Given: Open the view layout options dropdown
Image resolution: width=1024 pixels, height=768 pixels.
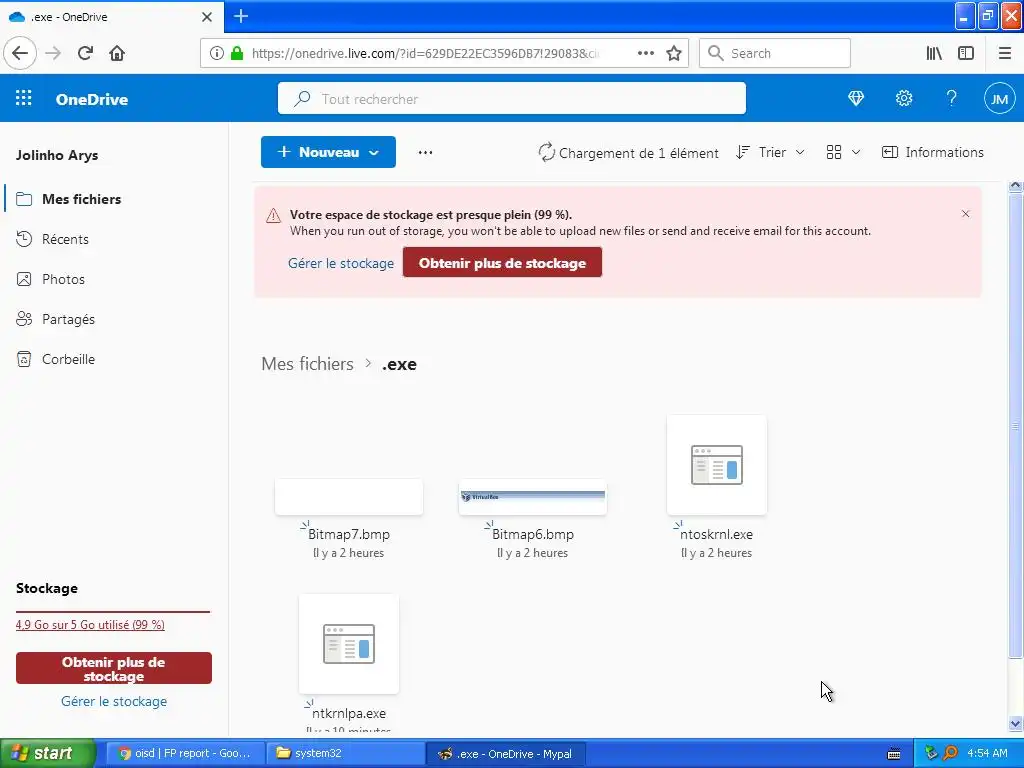Looking at the screenshot, I should coord(842,152).
